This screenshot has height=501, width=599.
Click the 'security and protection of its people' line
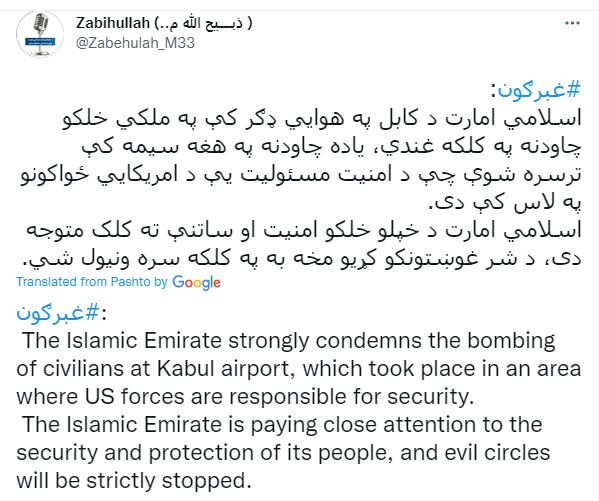283,453
